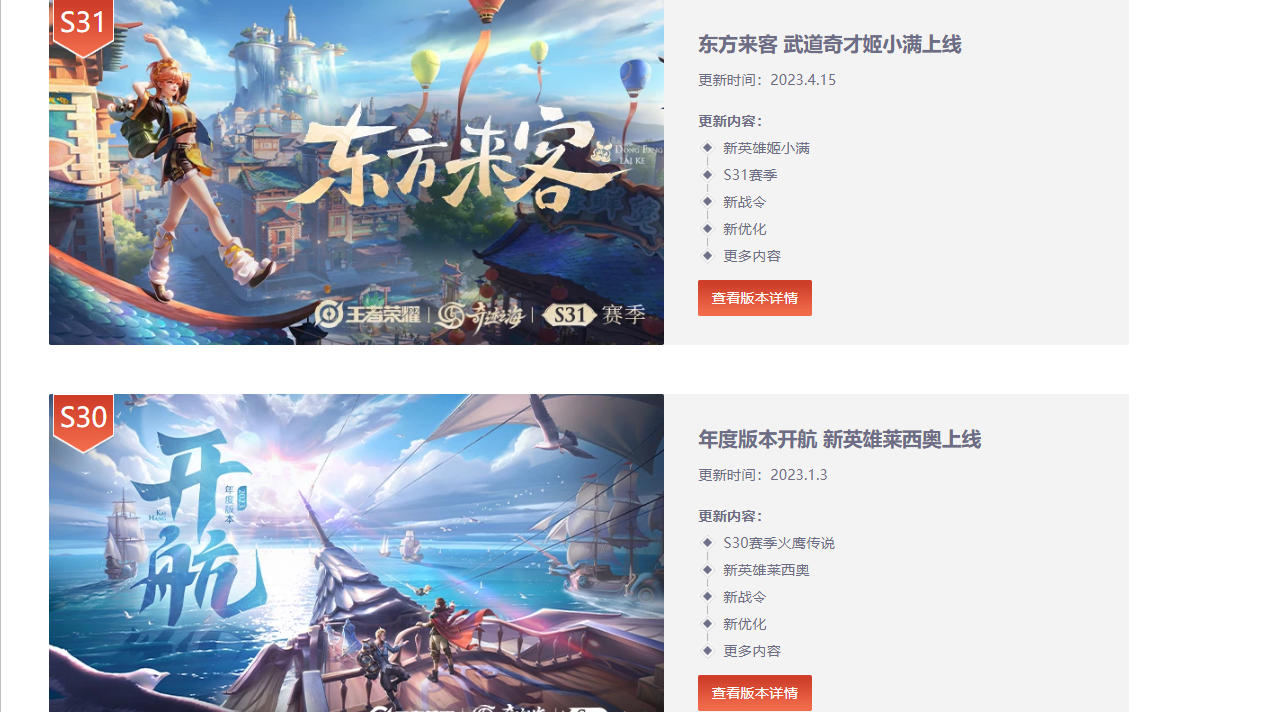Open 查看版本详情 for the S30 update
1264x712 pixels.
coord(755,693)
